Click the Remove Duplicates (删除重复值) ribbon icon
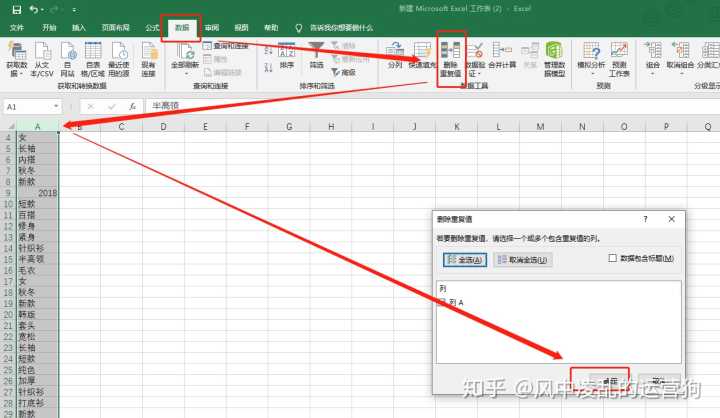 tap(450, 58)
